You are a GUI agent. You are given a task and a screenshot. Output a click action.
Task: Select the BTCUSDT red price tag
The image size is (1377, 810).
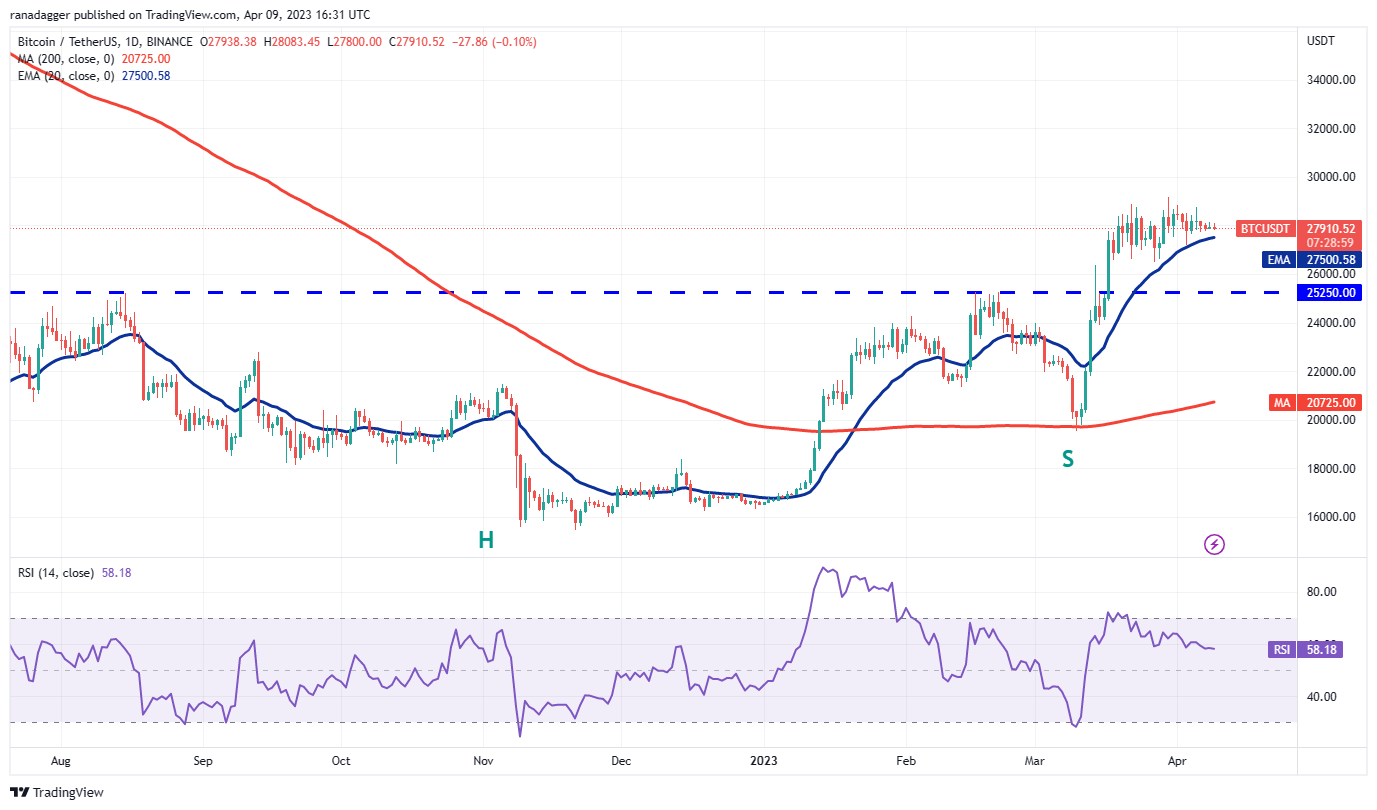click(x=1264, y=228)
